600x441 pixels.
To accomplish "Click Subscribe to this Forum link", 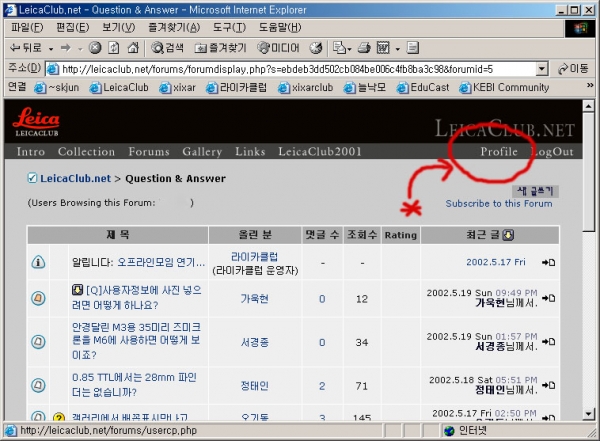I will click(x=499, y=203).
